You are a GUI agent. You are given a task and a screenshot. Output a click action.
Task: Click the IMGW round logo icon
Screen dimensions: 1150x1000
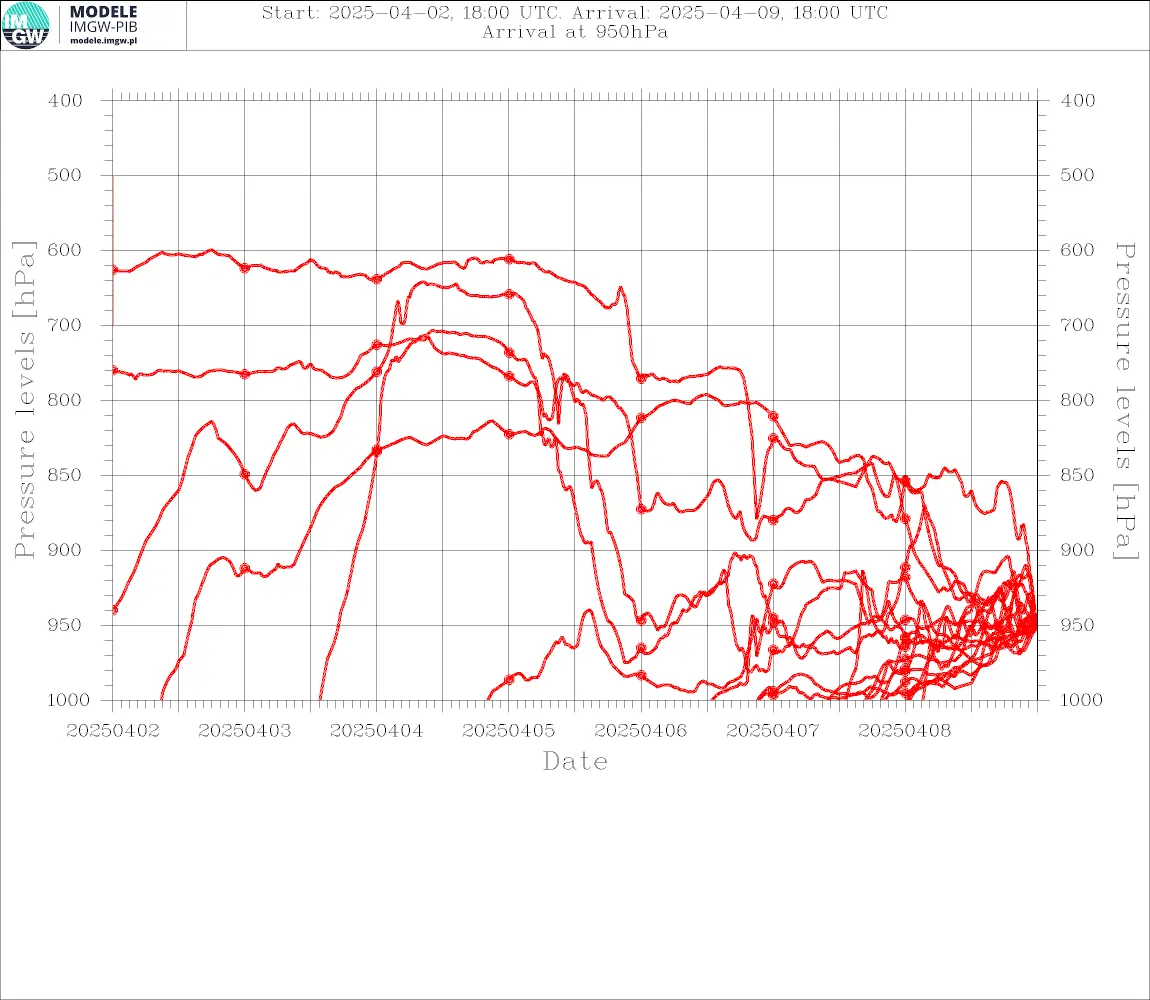[x=26, y=26]
